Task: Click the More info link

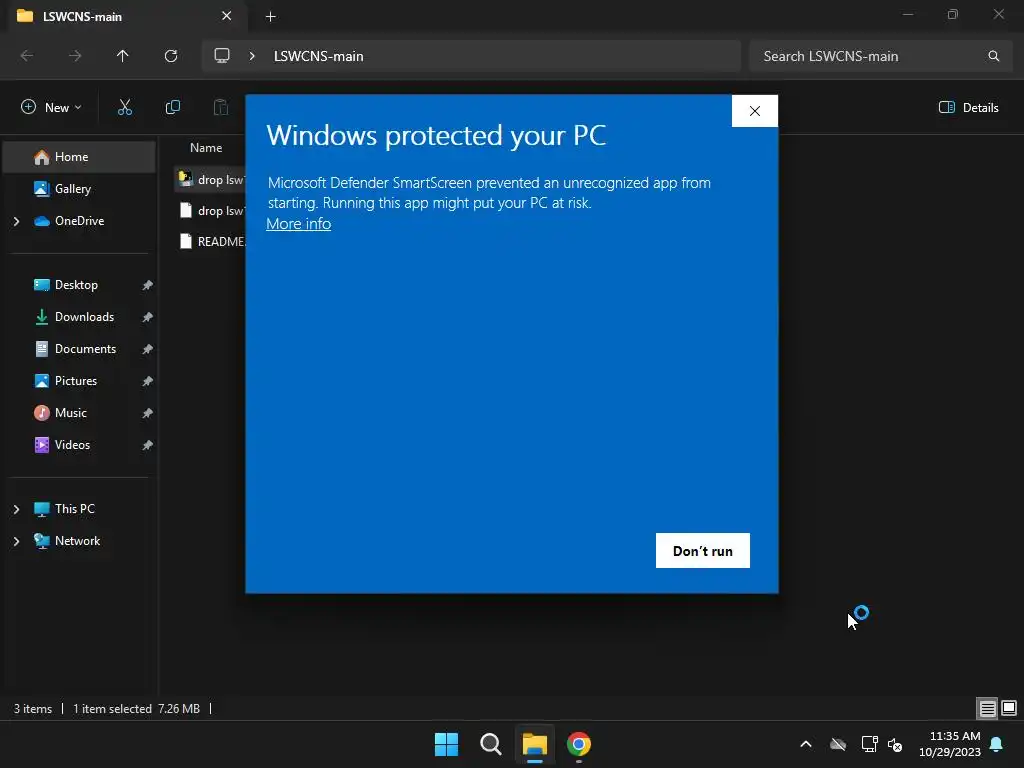Action: pyautogui.click(x=298, y=223)
